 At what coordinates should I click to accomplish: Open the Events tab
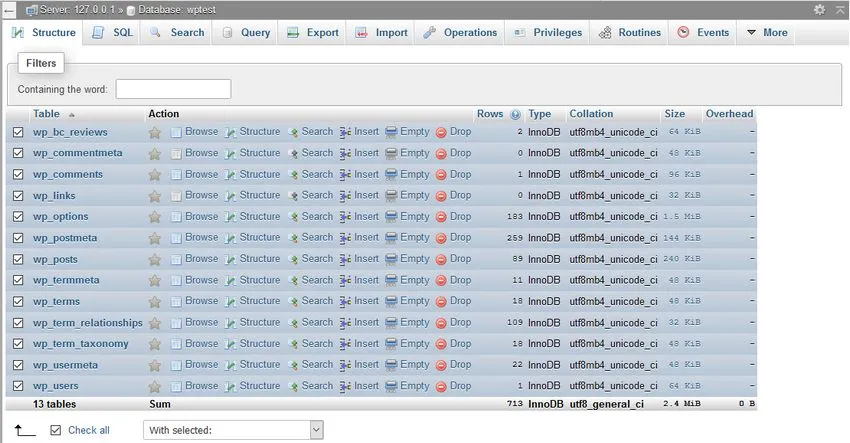pyautogui.click(x=703, y=33)
